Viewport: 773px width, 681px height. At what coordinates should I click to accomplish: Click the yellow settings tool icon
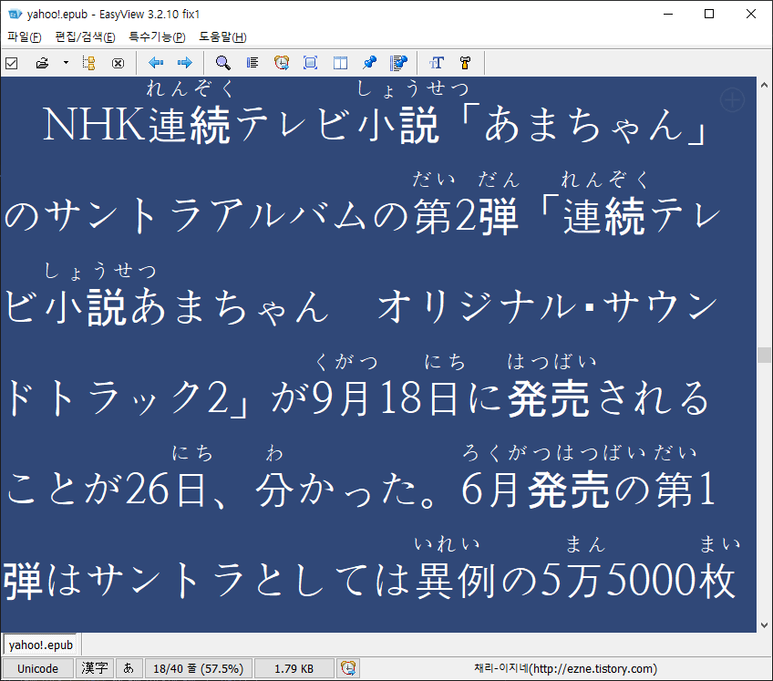point(465,63)
